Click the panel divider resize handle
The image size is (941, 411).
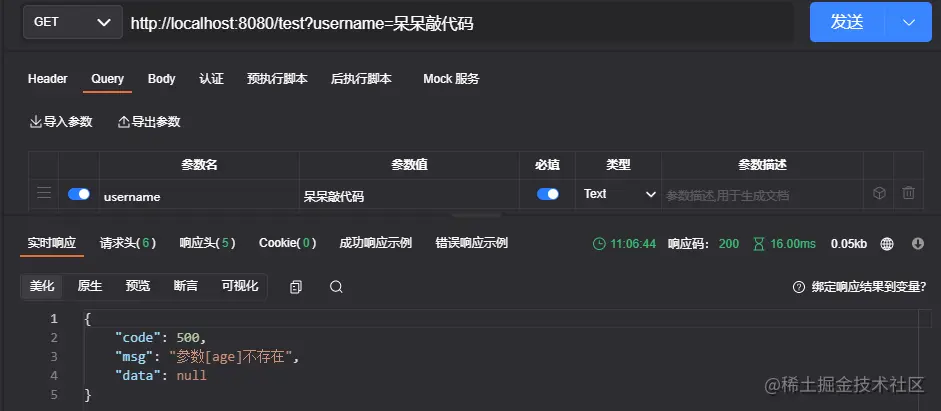477,214
